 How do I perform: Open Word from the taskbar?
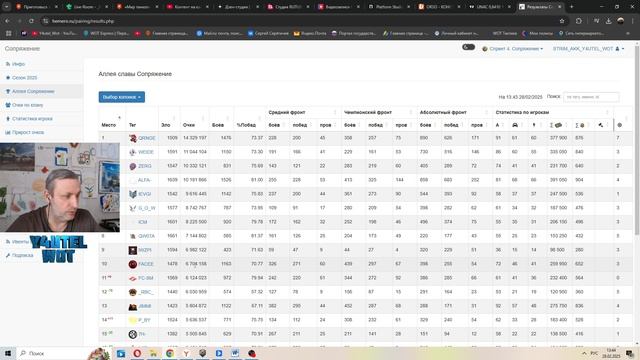(235, 353)
